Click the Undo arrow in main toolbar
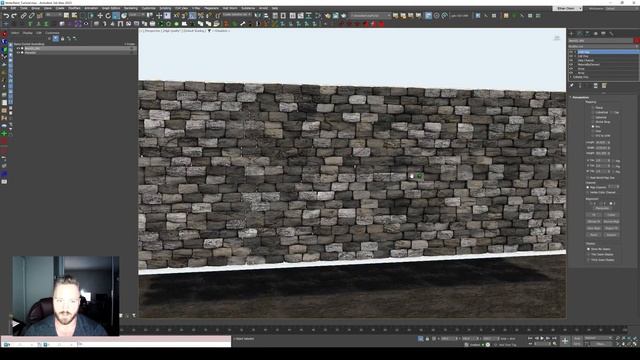This screenshot has height=360, width=640. 6,16
